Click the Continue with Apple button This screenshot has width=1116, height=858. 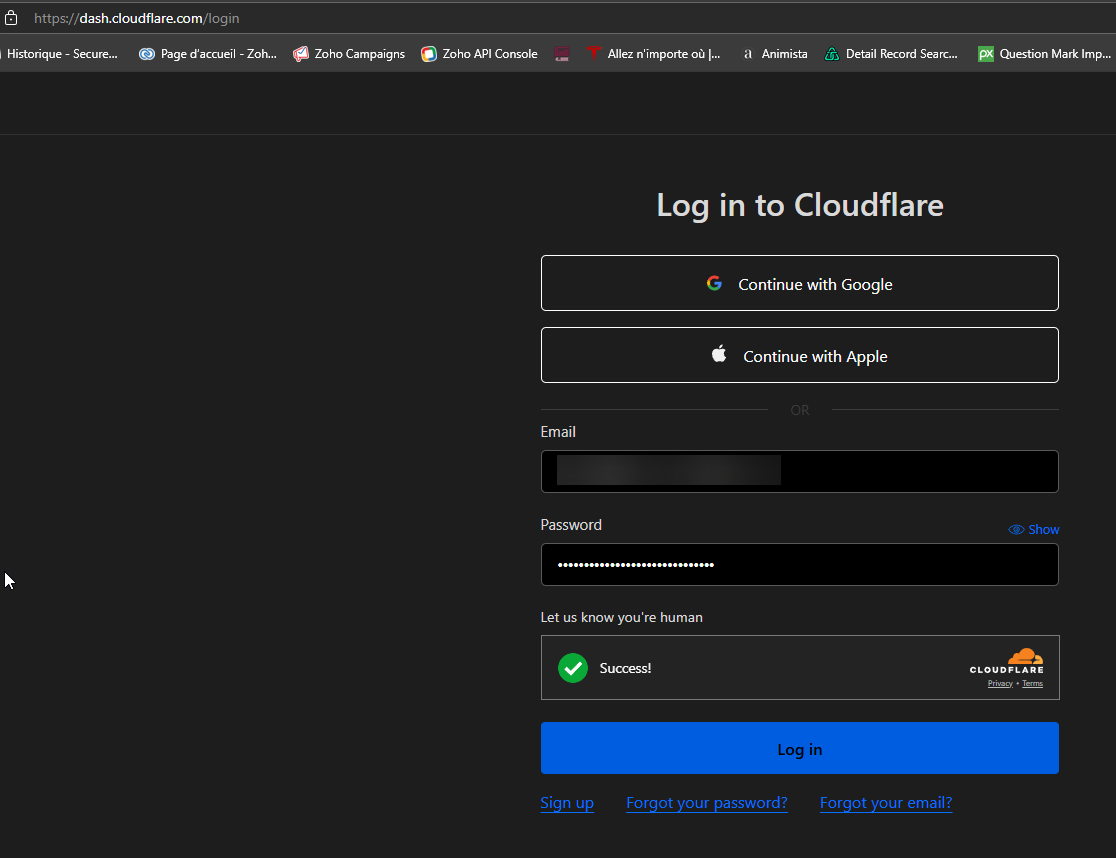(799, 355)
